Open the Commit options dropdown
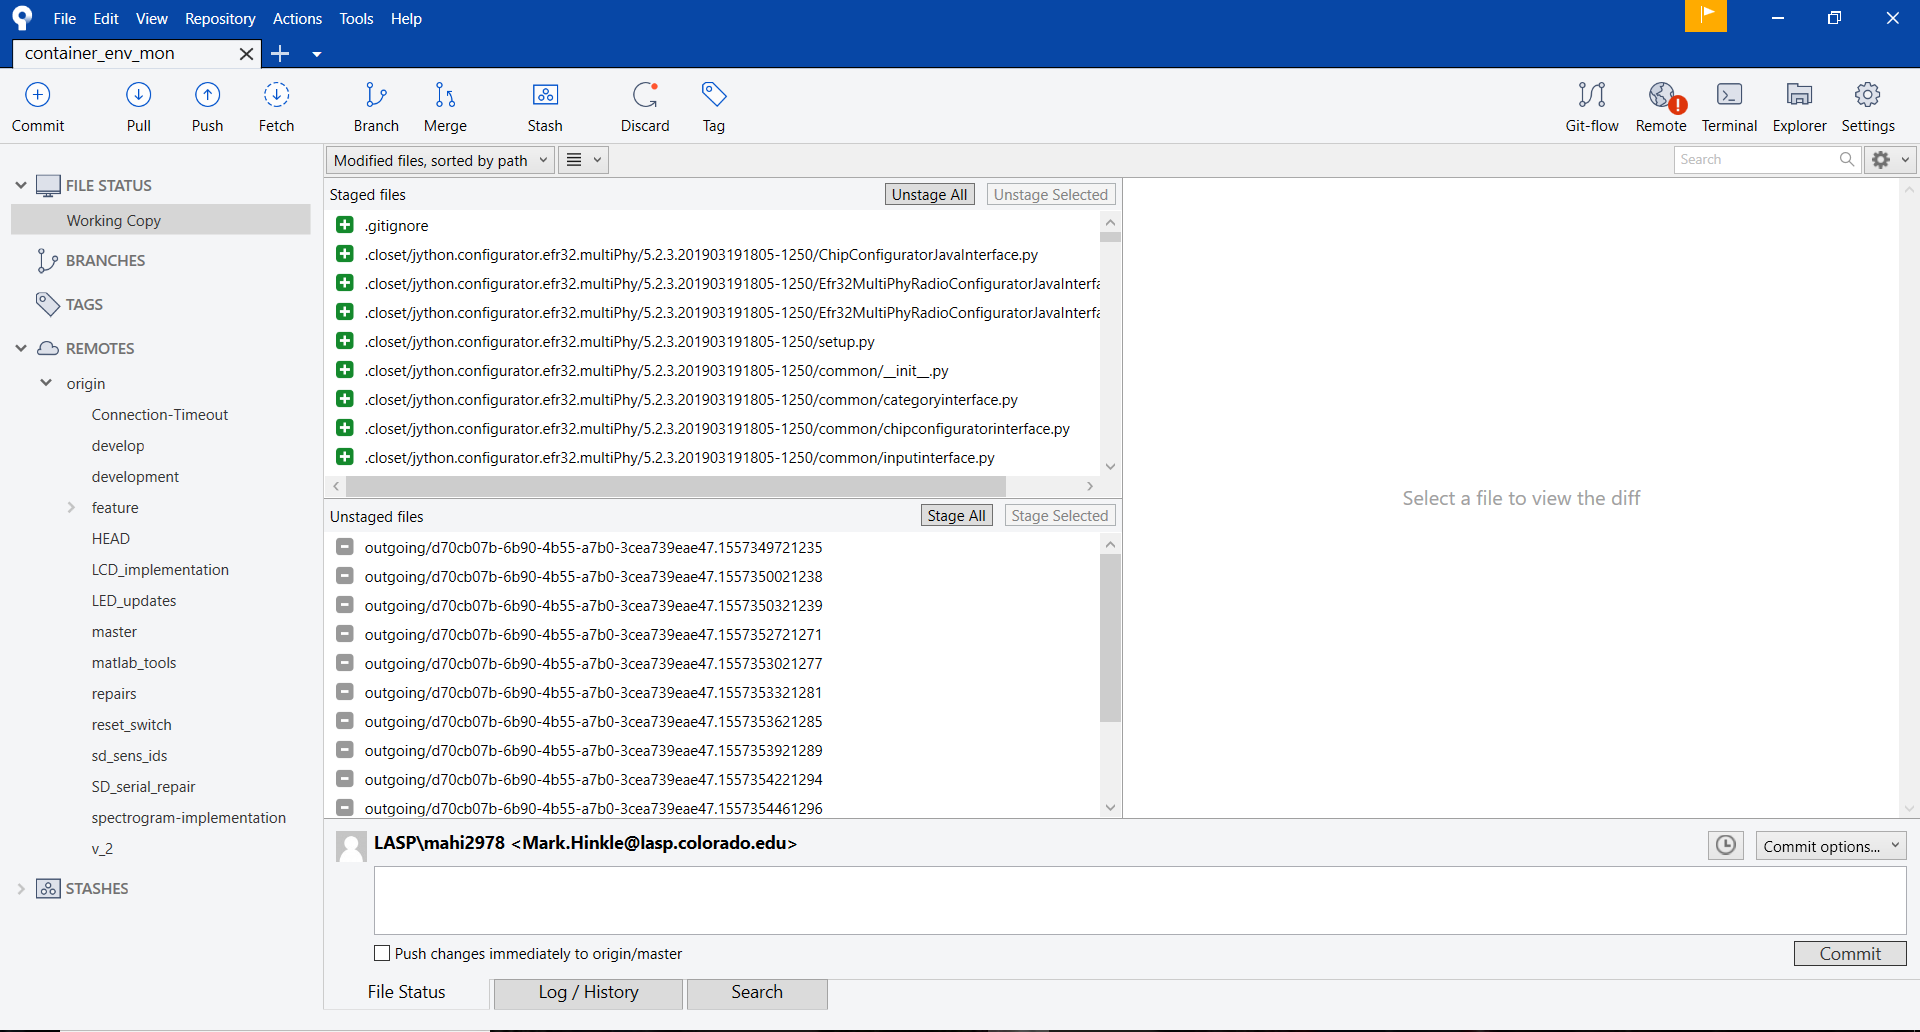 [x=1831, y=846]
